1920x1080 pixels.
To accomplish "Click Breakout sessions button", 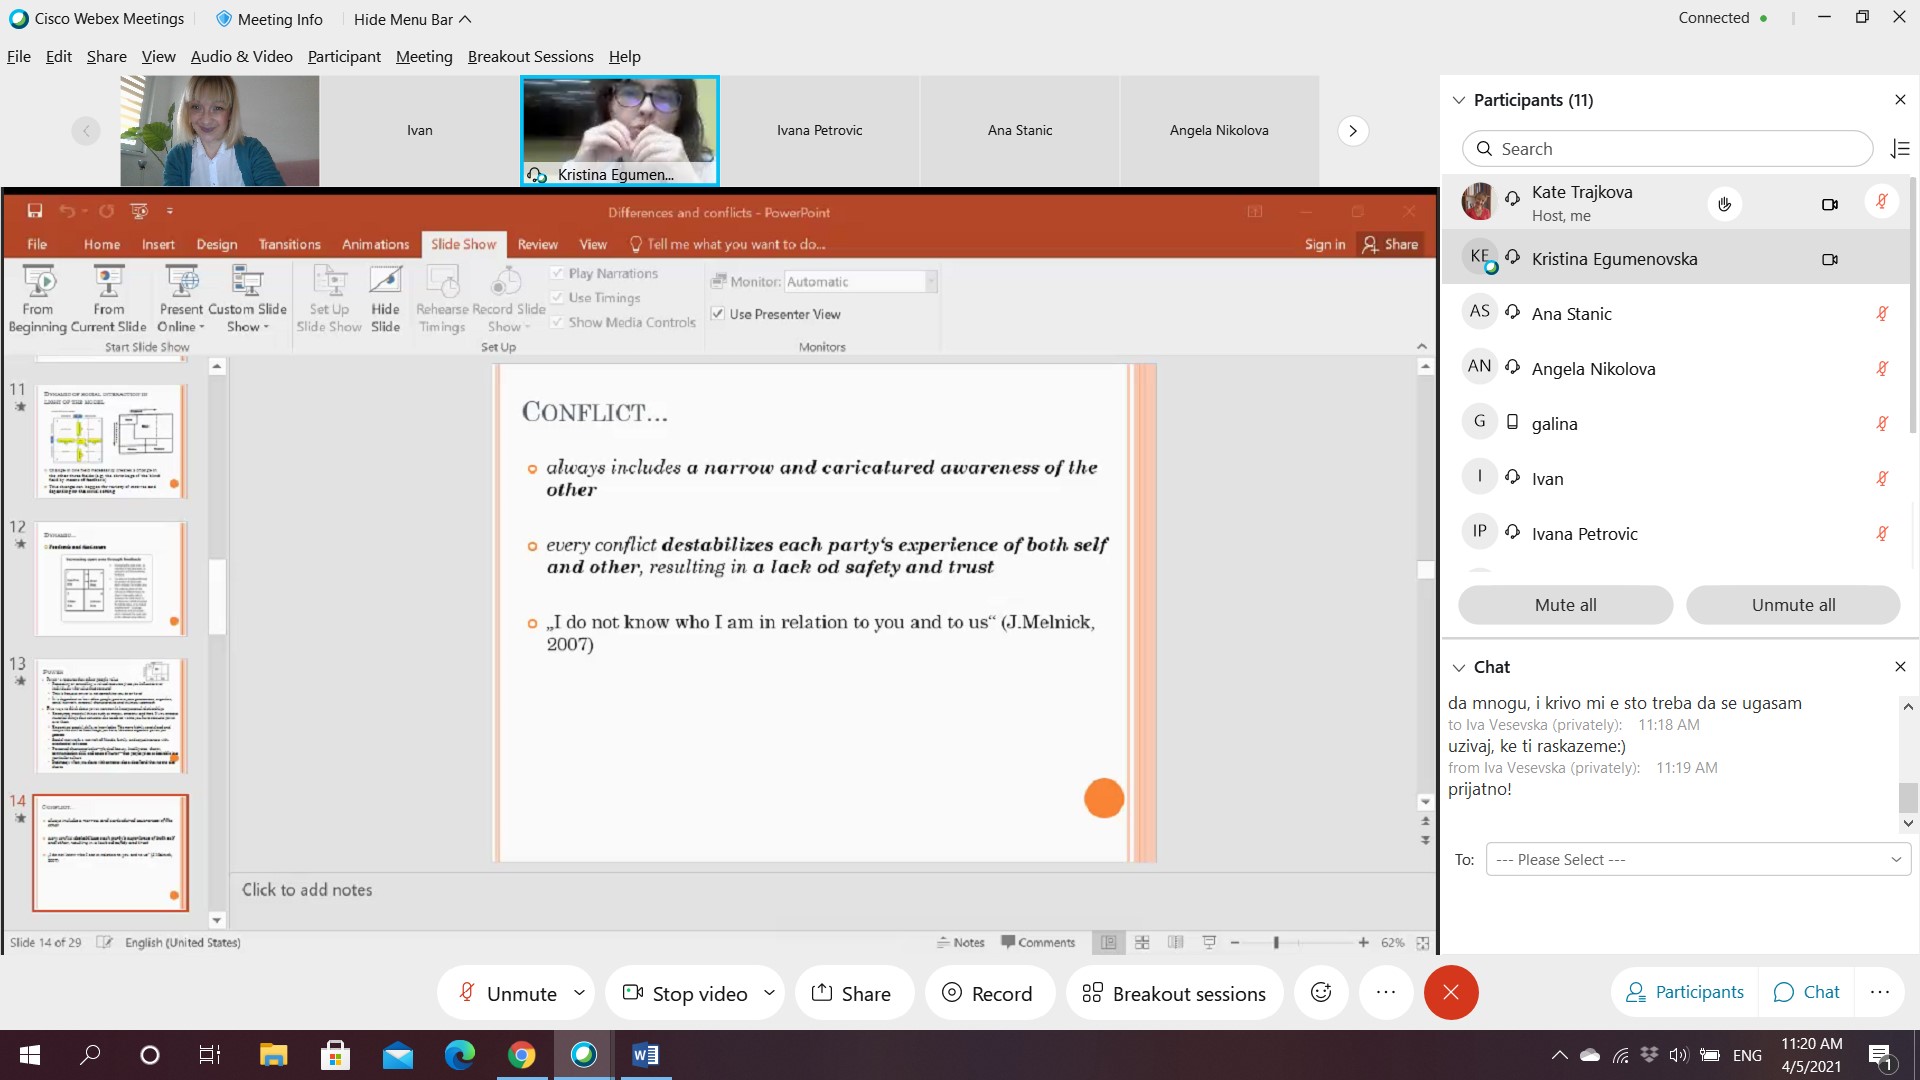I will (x=1174, y=993).
